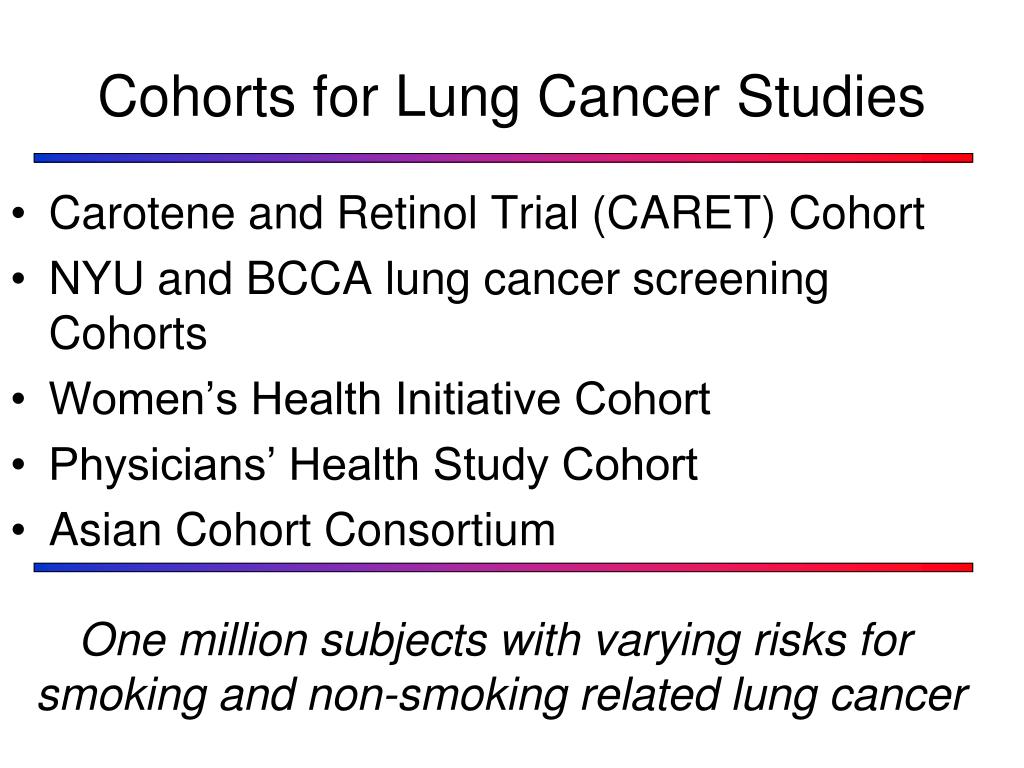Click the bullet point before NYU

[x=18, y=280]
